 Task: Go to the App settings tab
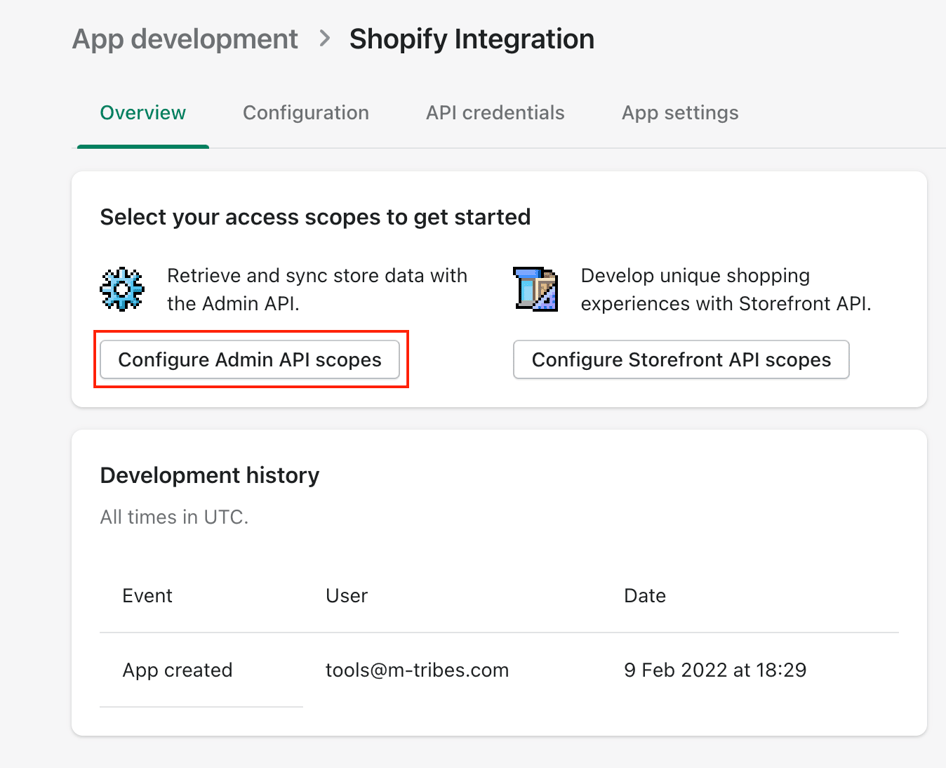tap(680, 113)
